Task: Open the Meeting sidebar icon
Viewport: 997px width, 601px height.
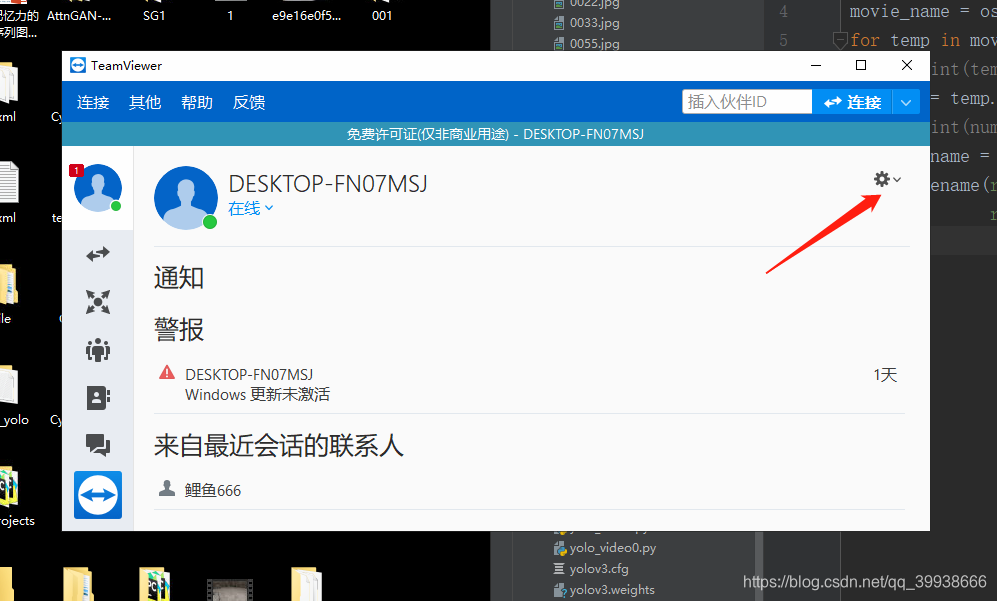Action: [98, 350]
